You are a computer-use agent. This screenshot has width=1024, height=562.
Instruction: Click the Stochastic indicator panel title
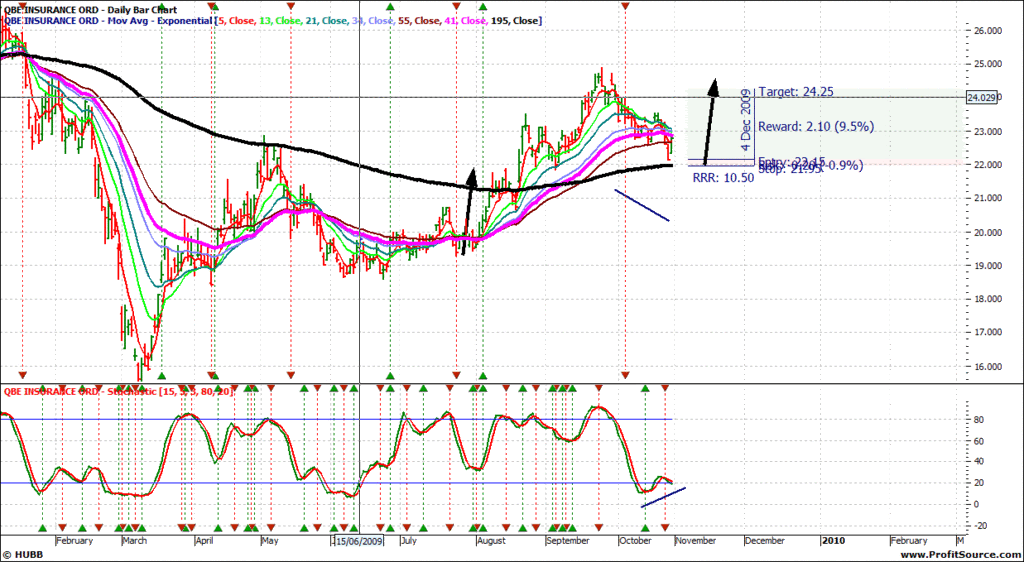pyautogui.click(x=119, y=392)
